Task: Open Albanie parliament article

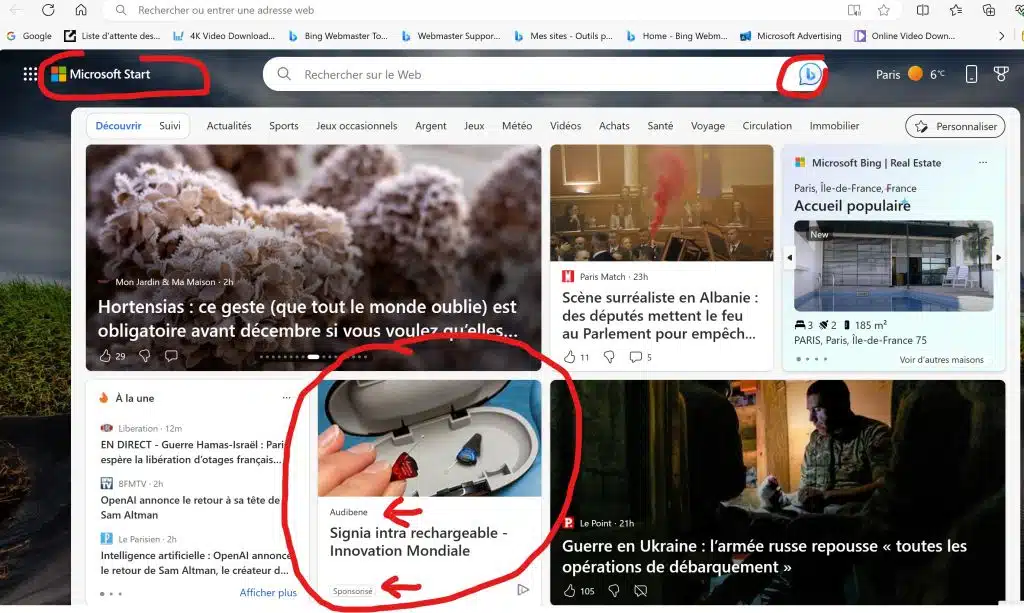Action: pyautogui.click(x=660, y=315)
